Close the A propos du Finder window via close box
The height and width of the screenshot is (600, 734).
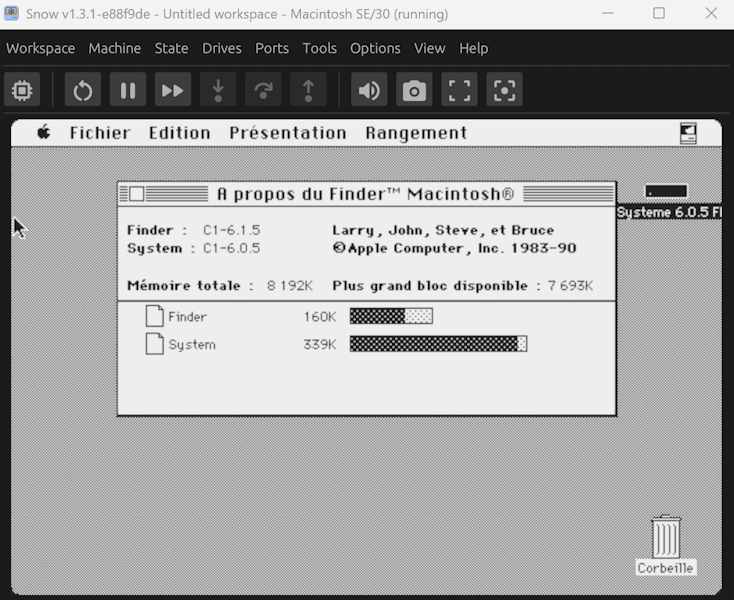coord(137,194)
